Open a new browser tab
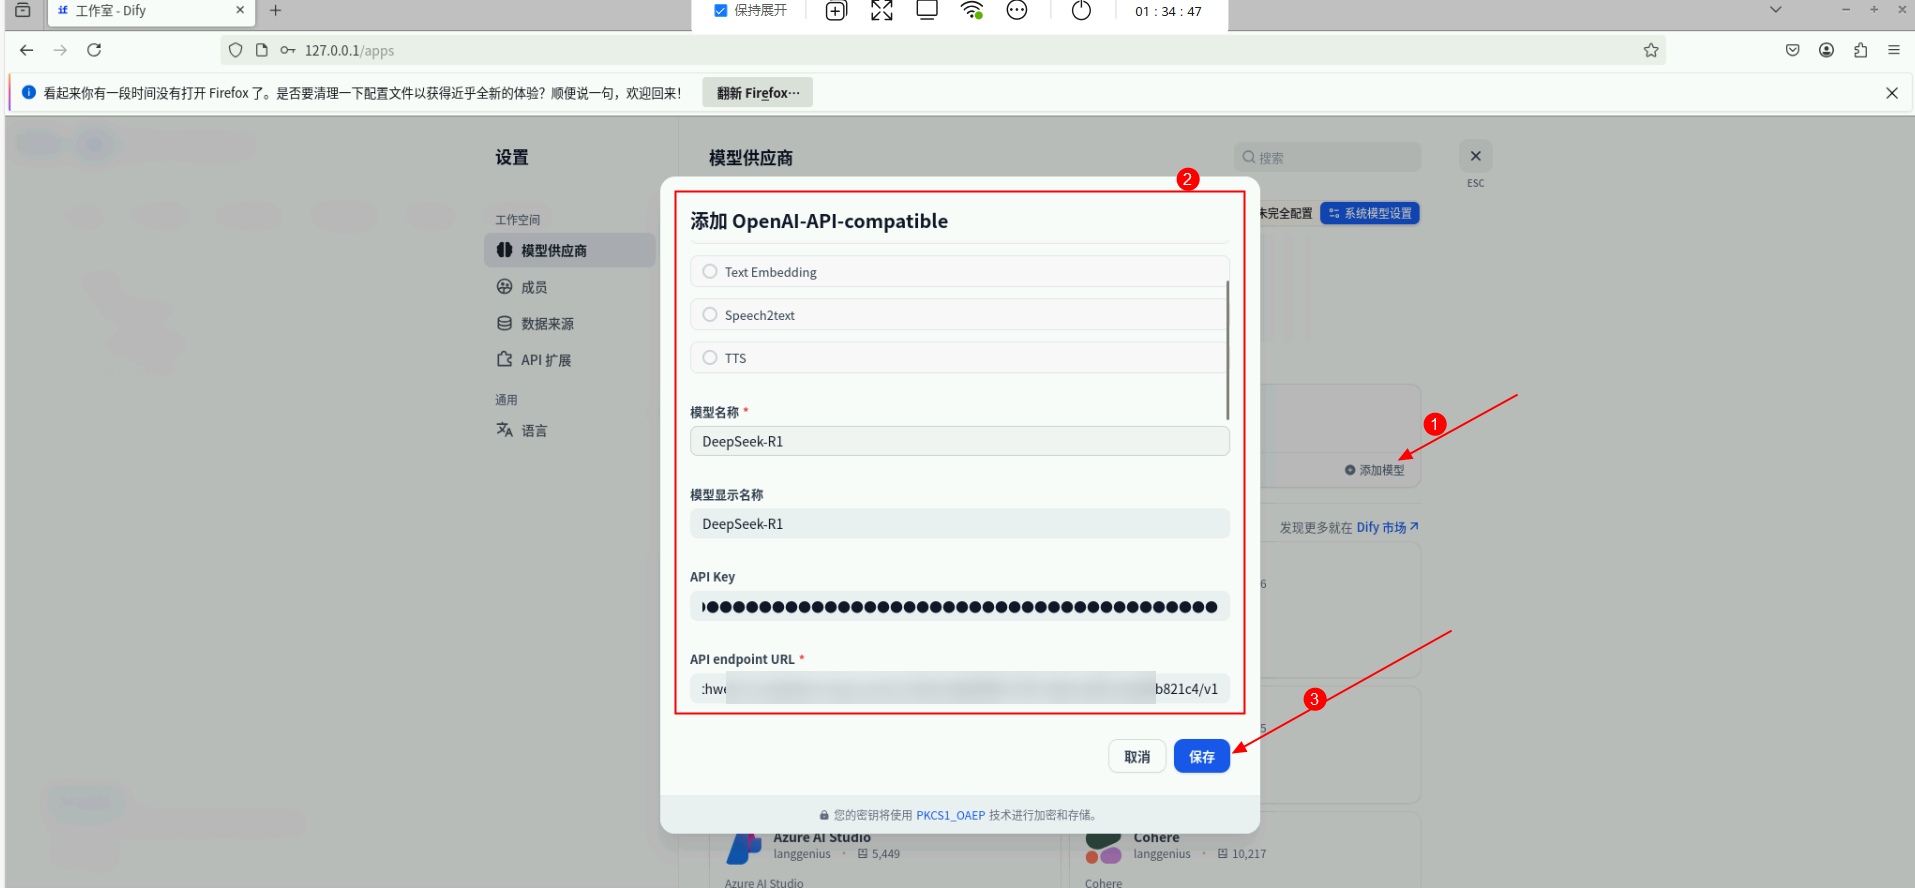The width and height of the screenshot is (1915, 888). pos(276,10)
